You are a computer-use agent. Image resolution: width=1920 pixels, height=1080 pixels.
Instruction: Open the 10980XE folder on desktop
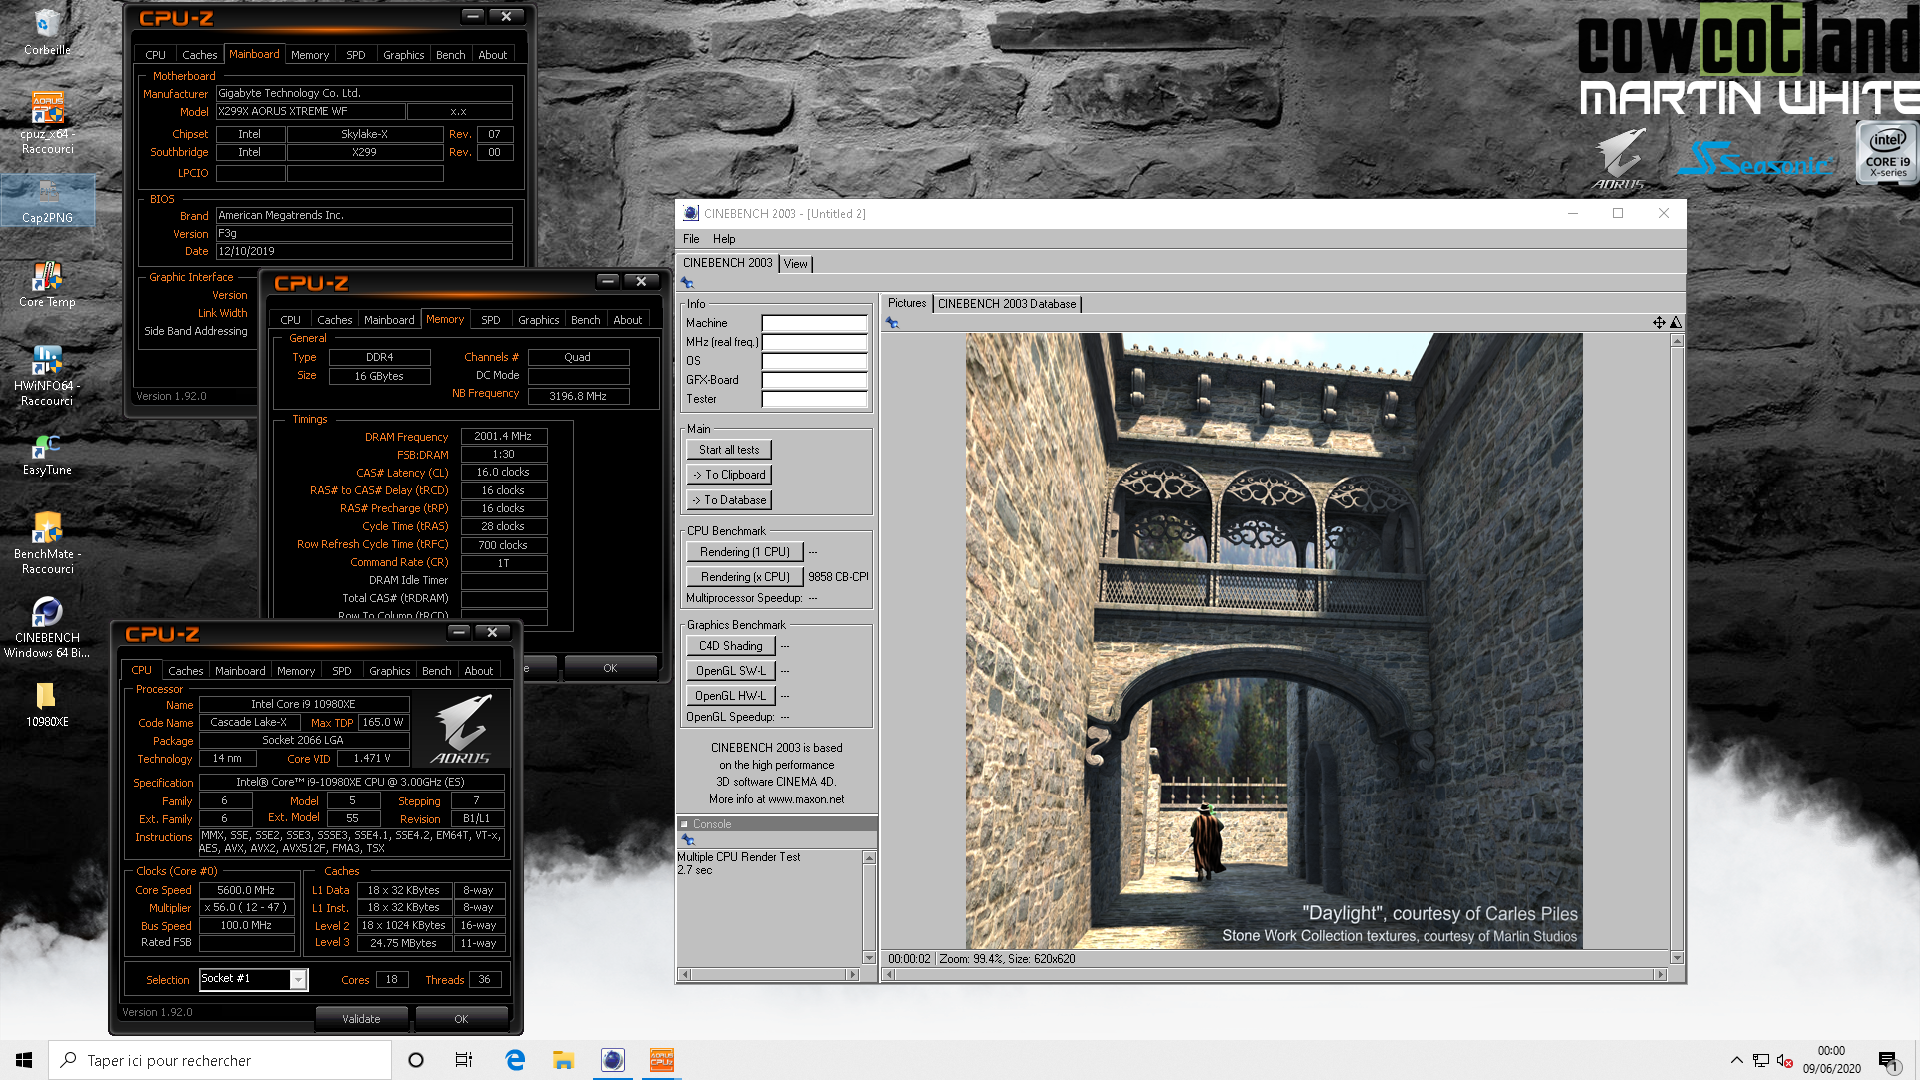47,704
